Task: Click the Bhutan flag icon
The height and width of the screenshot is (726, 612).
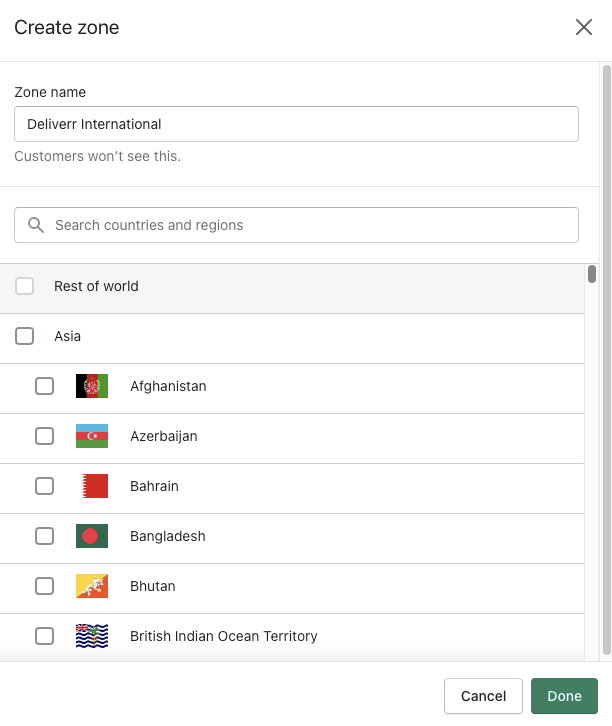Action: [x=92, y=586]
